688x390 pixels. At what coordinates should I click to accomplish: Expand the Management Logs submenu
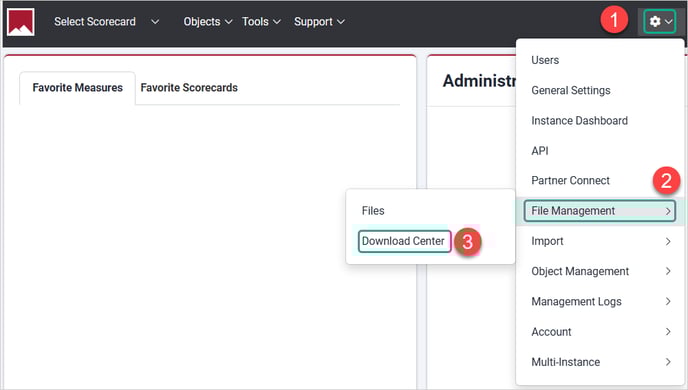coord(600,302)
